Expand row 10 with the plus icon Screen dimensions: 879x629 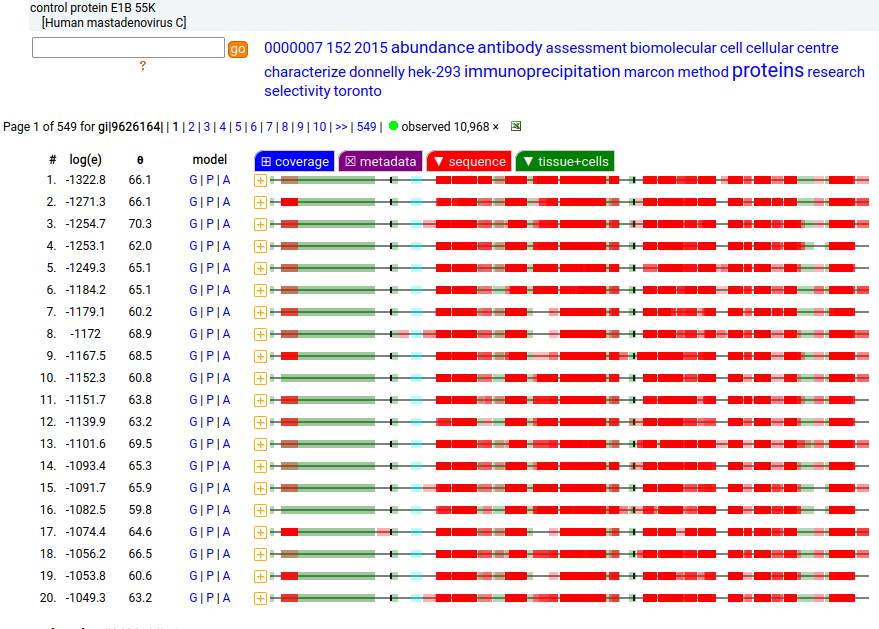pos(260,378)
